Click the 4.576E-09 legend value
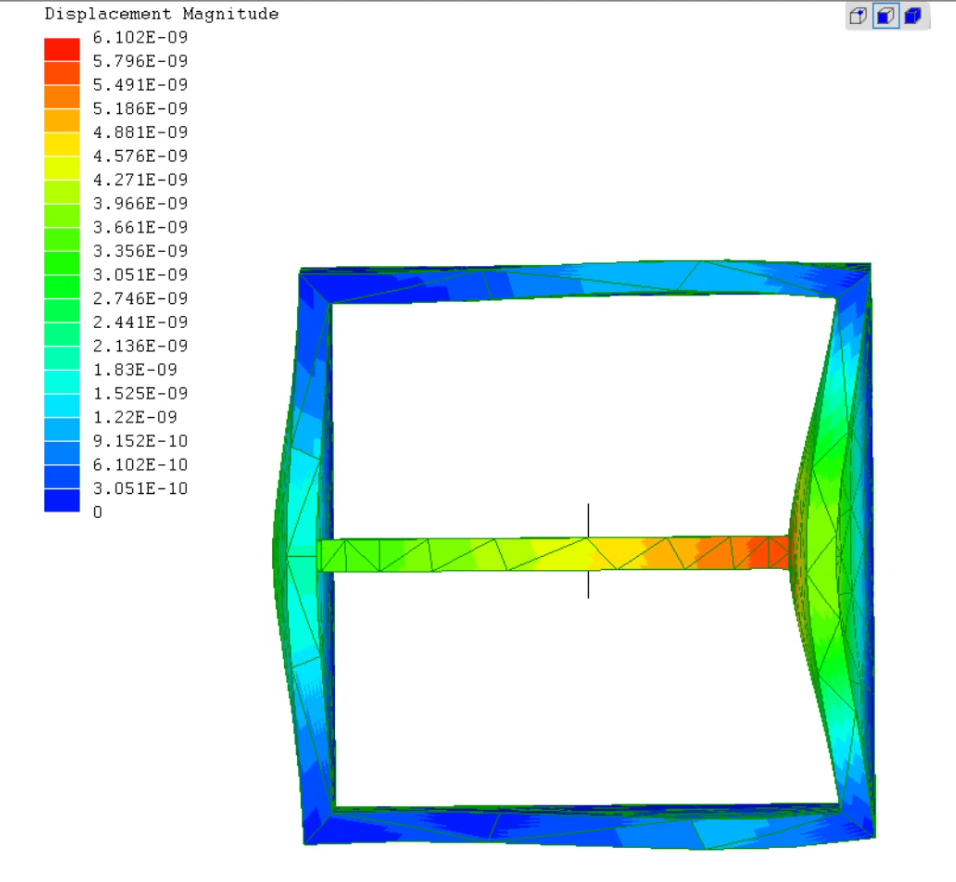956x882 pixels. point(140,157)
